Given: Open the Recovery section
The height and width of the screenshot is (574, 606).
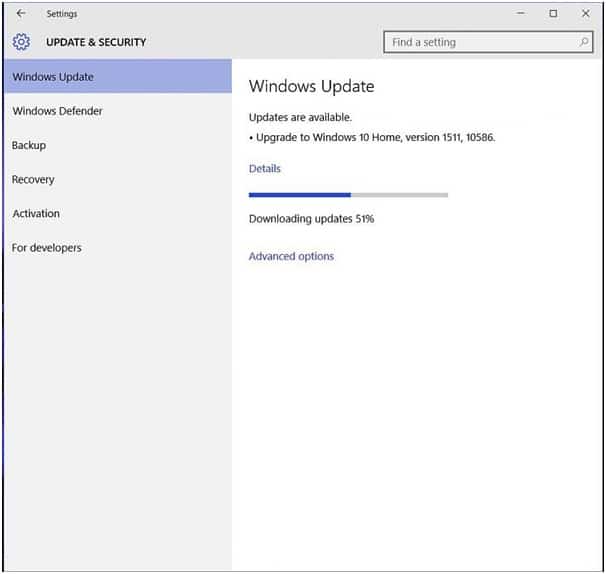Looking at the screenshot, I should [x=118, y=179].
